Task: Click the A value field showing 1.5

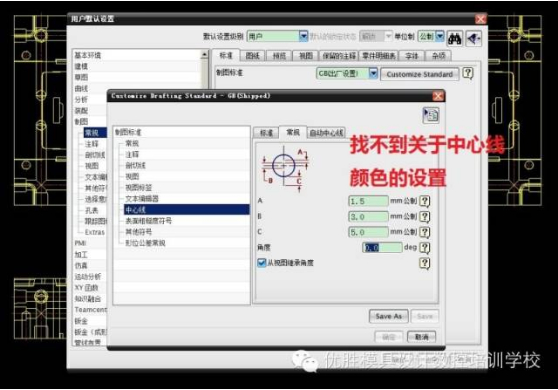Action: click(x=368, y=201)
